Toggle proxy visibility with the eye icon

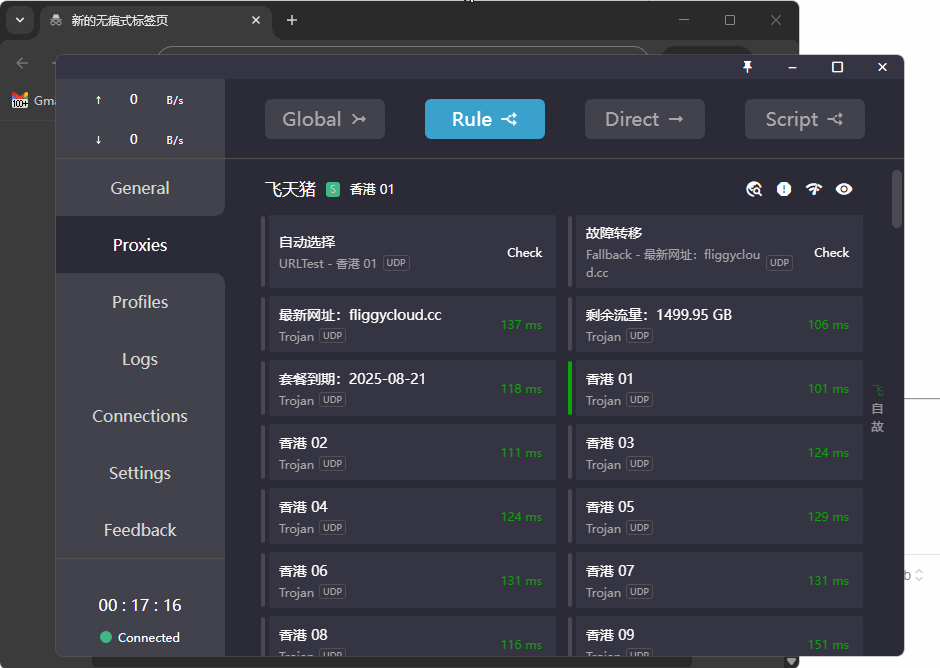tap(844, 189)
